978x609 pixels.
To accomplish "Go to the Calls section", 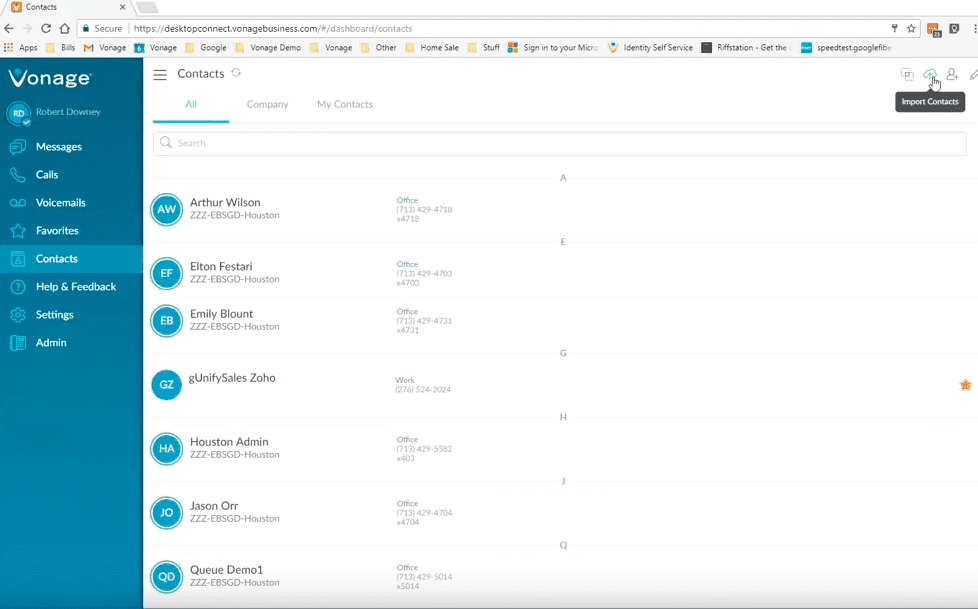I will tap(47, 175).
